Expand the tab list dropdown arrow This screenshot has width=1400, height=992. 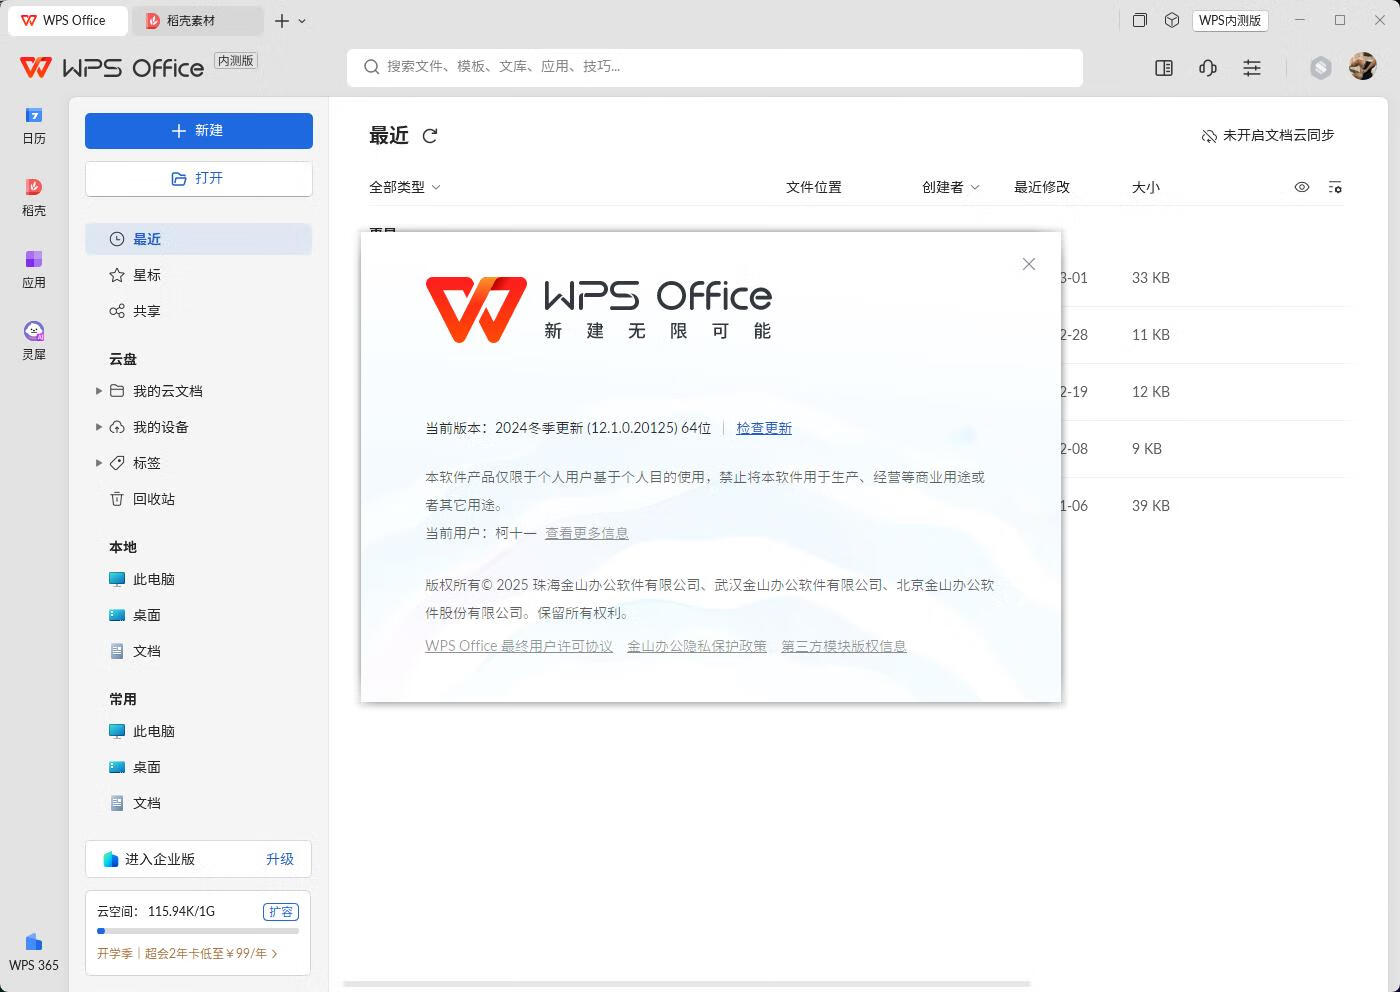pyautogui.click(x=302, y=21)
